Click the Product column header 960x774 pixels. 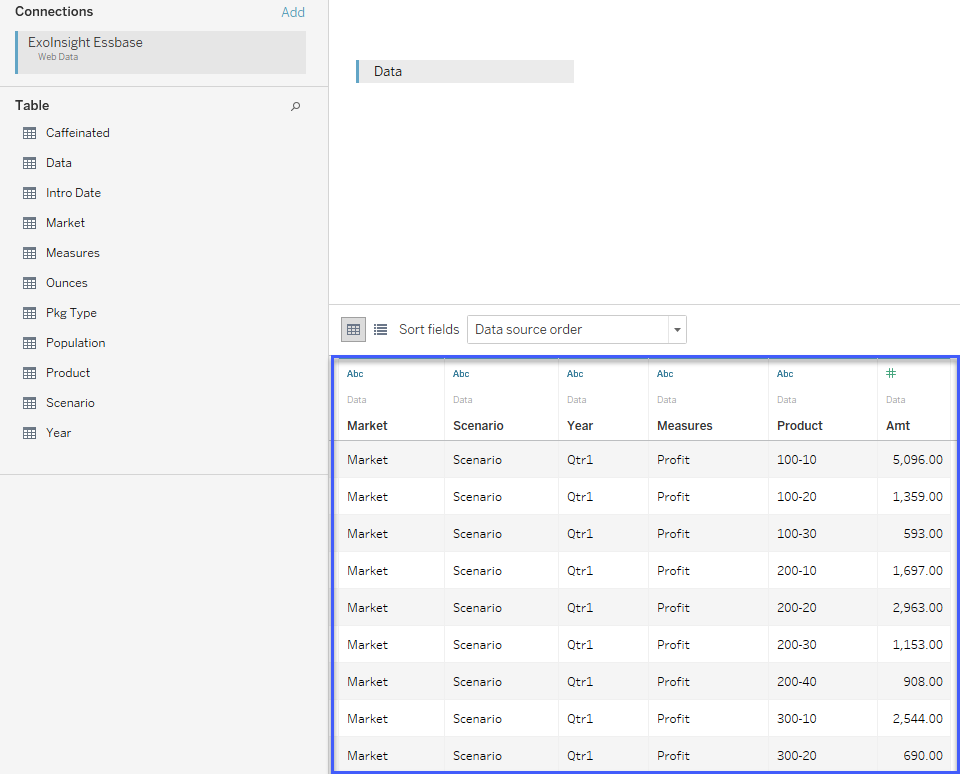coord(800,426)
